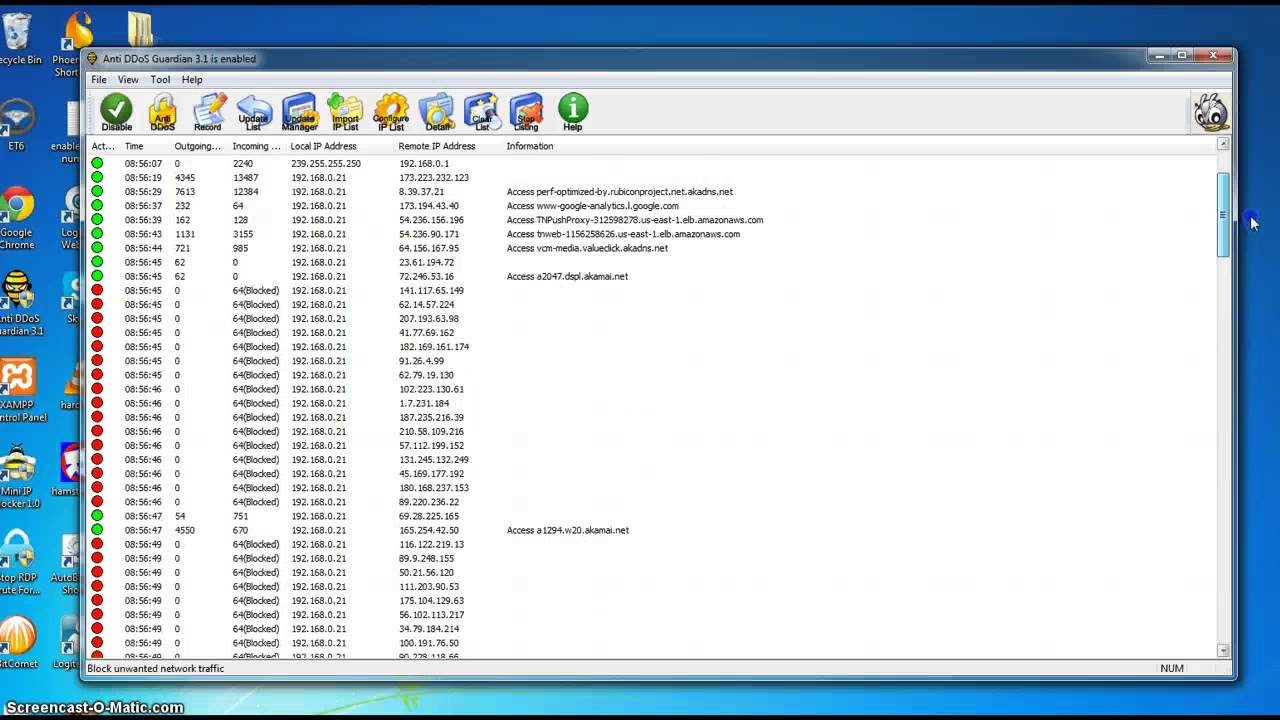Sort by Local IP Address column header
Image resolution: width=1280 pixels, height=720 pixels.
coord(340,146)
